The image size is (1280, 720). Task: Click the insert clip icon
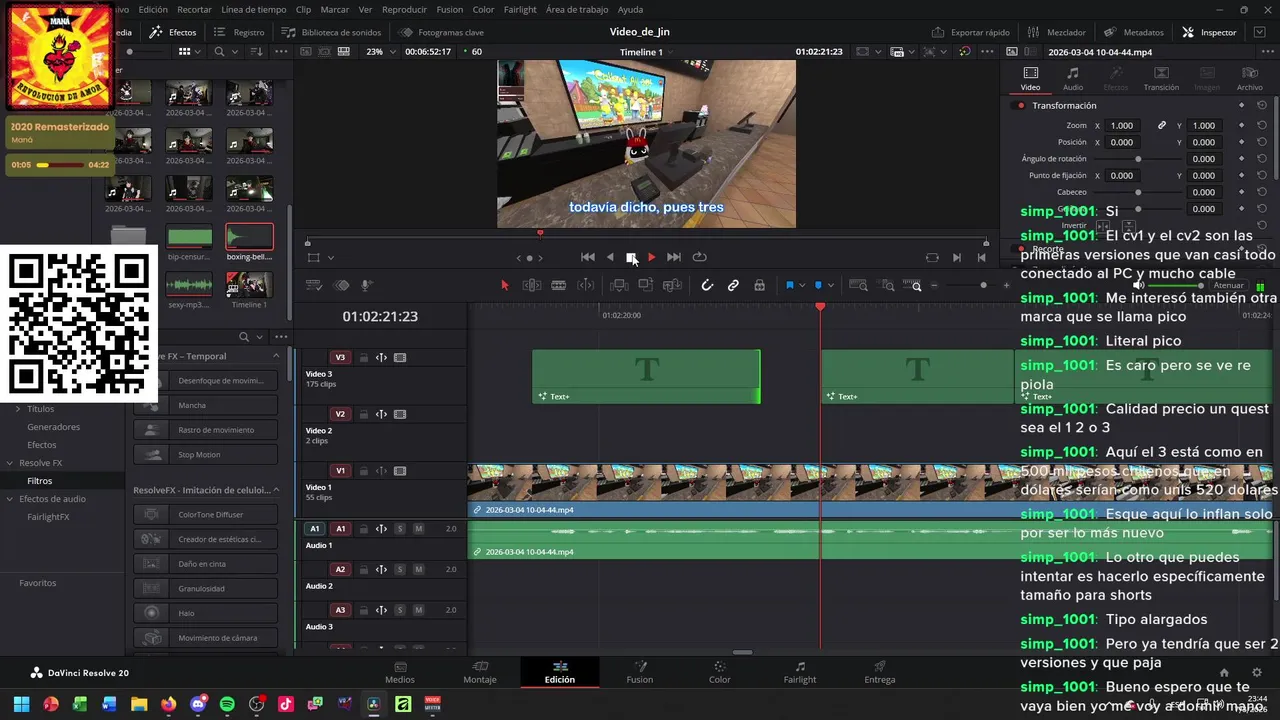[x=619, y=286]
